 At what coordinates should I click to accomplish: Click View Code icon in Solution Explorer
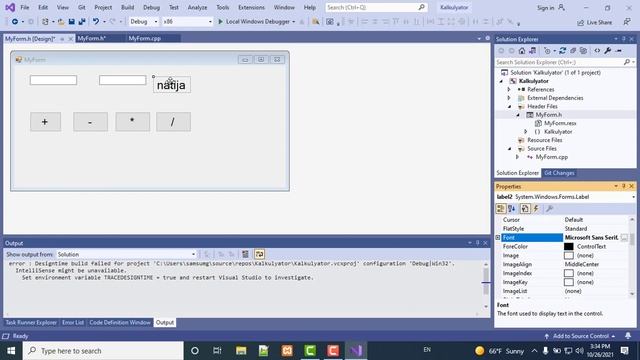tap(597, 51)
